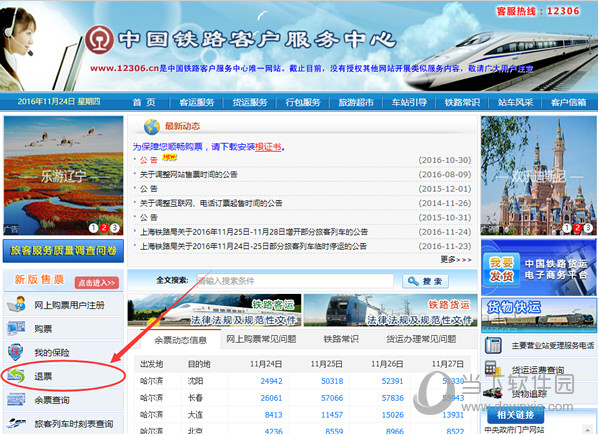Viewport: 598px width, 436px height.
Task: Click the China Railway logo emblem
Action: (99, 40)
